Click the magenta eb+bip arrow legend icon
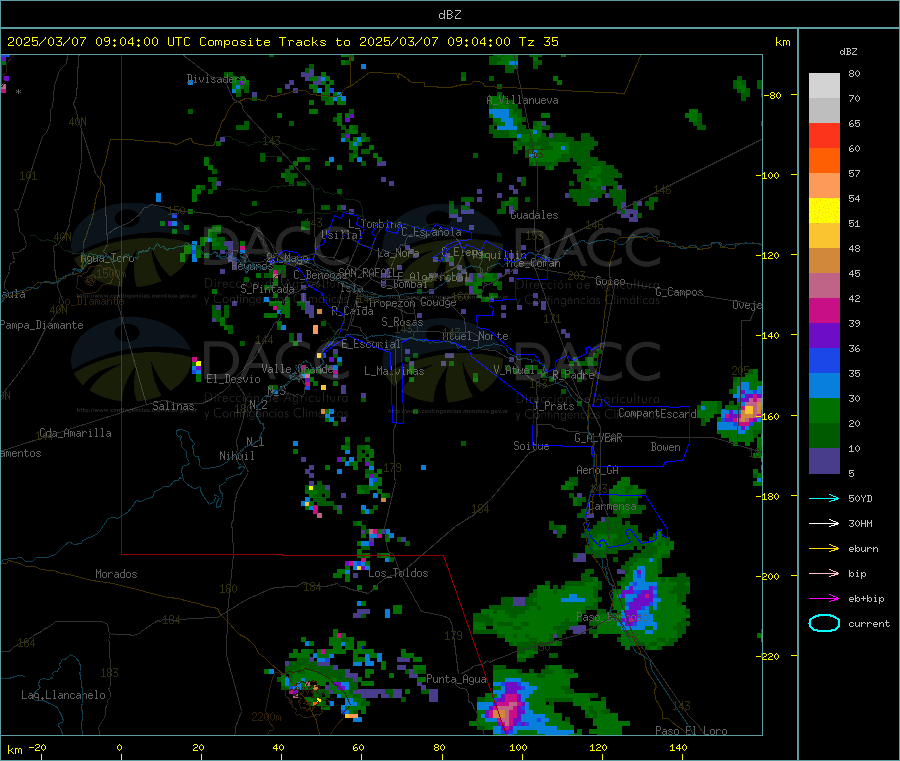900x761 pixels. [824, 599]
